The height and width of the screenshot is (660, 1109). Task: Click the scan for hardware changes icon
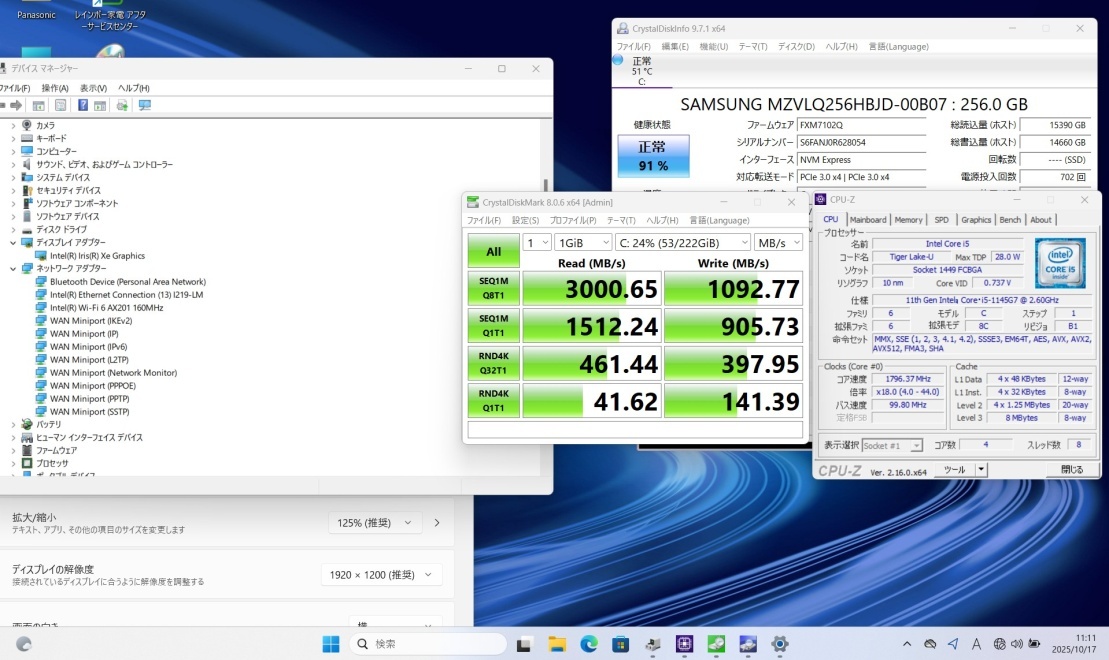[x=145, y=105]
